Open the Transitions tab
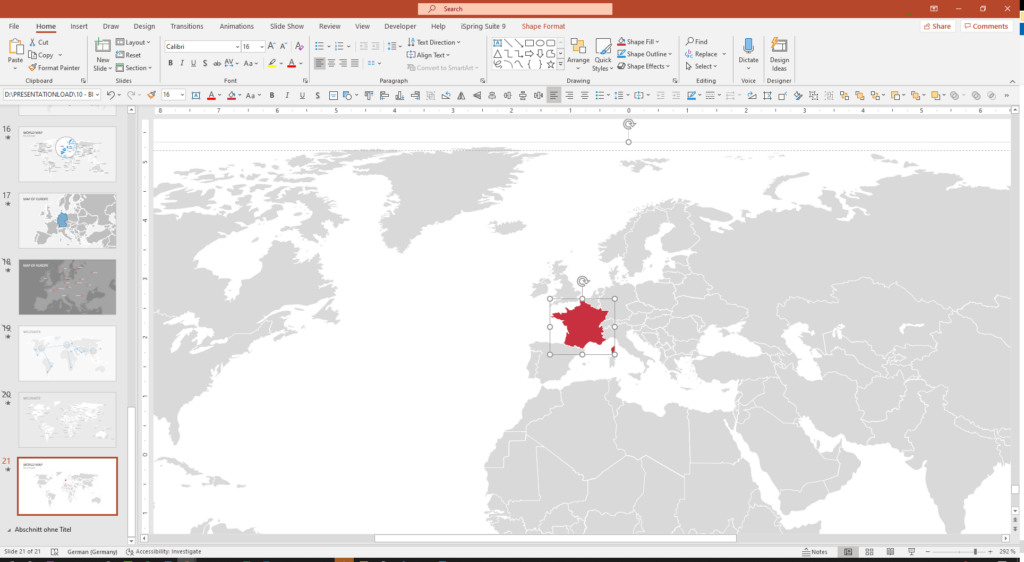 pos(186,26)
